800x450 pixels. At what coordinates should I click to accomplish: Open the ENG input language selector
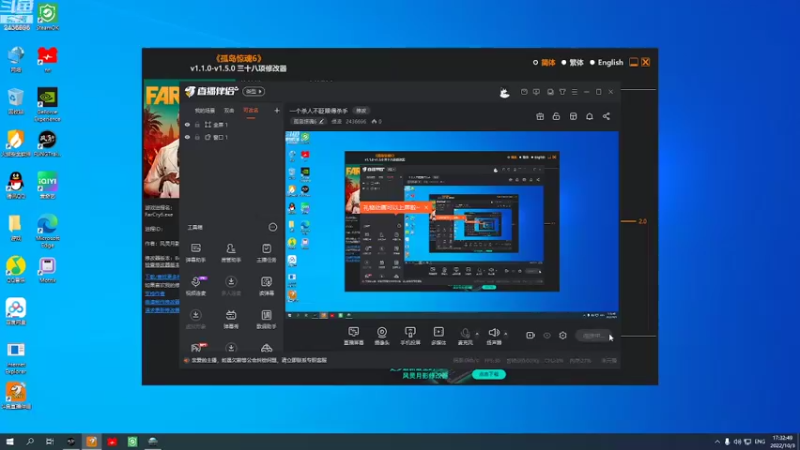click(760, 441)
